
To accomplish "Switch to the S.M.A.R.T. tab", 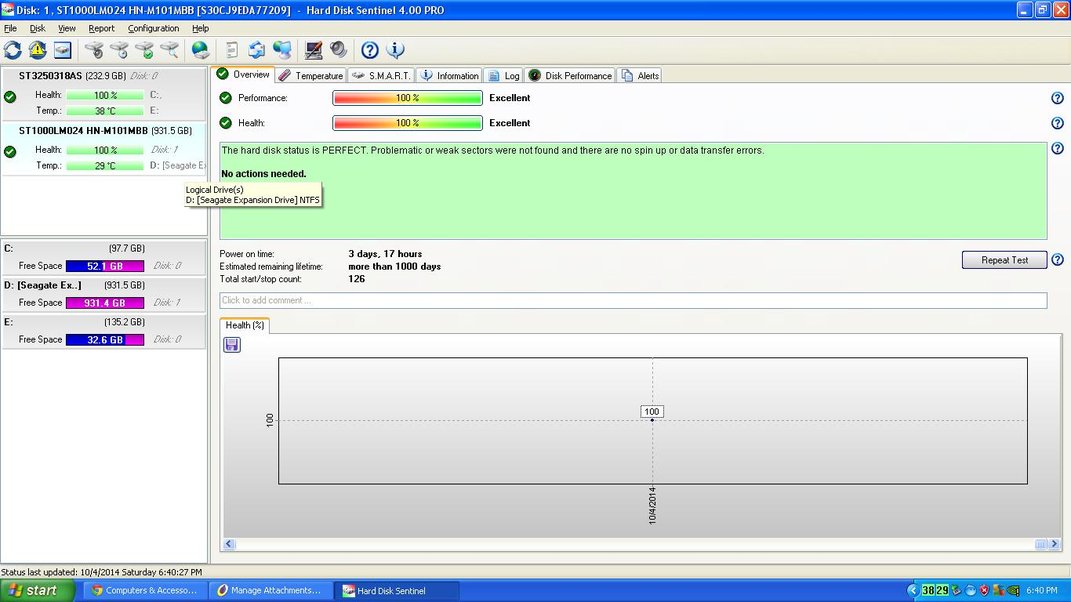I will (x=381, y=76).
